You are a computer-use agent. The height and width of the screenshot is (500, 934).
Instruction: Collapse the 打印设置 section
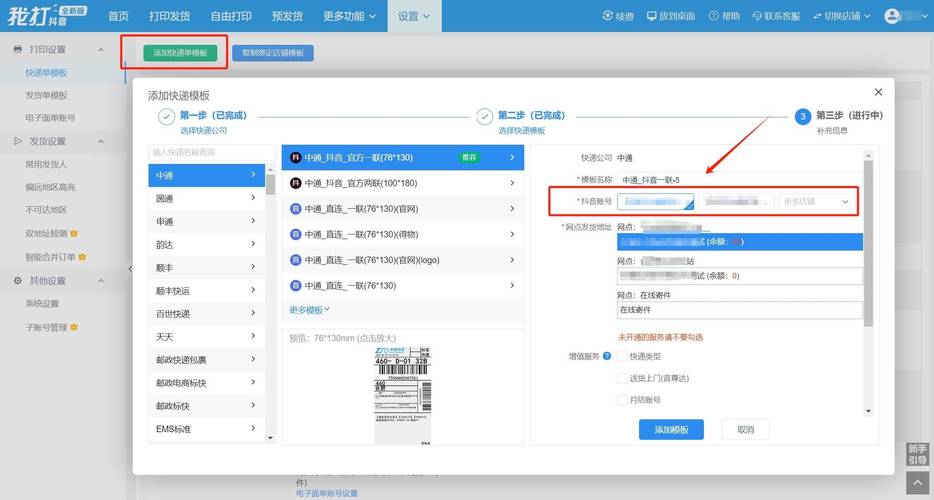(101, 49)
